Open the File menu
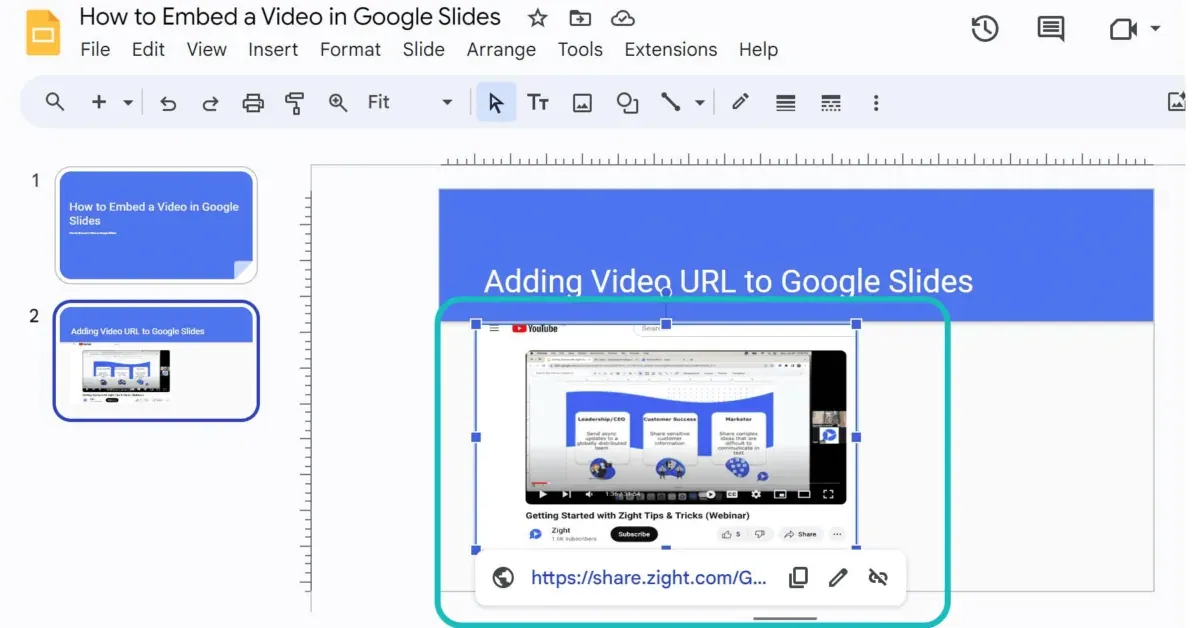1200x628 pixels. coord(95,50)
